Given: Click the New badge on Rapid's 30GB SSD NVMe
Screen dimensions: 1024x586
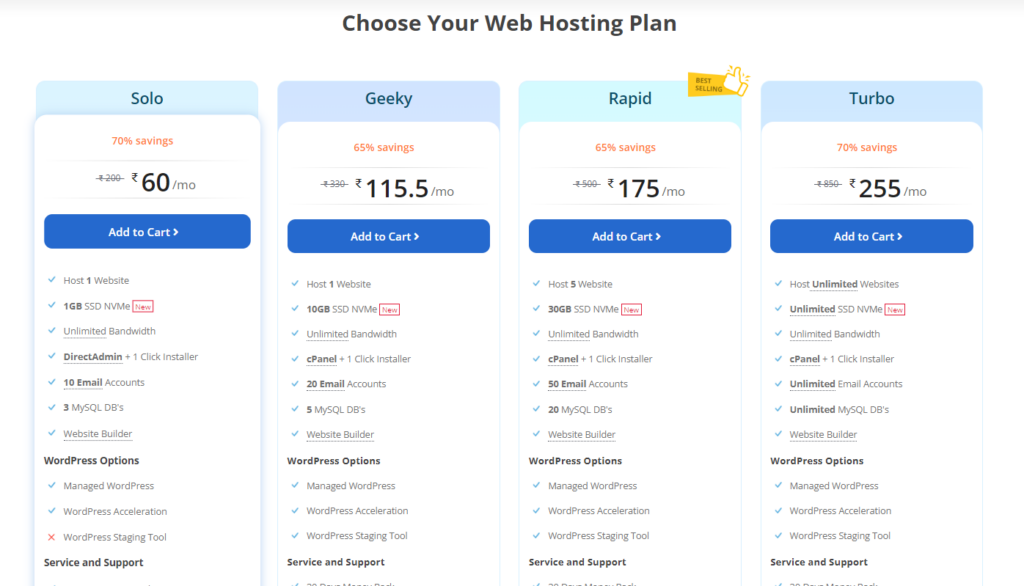Looking at the screenshot, I should click(630, 309).
